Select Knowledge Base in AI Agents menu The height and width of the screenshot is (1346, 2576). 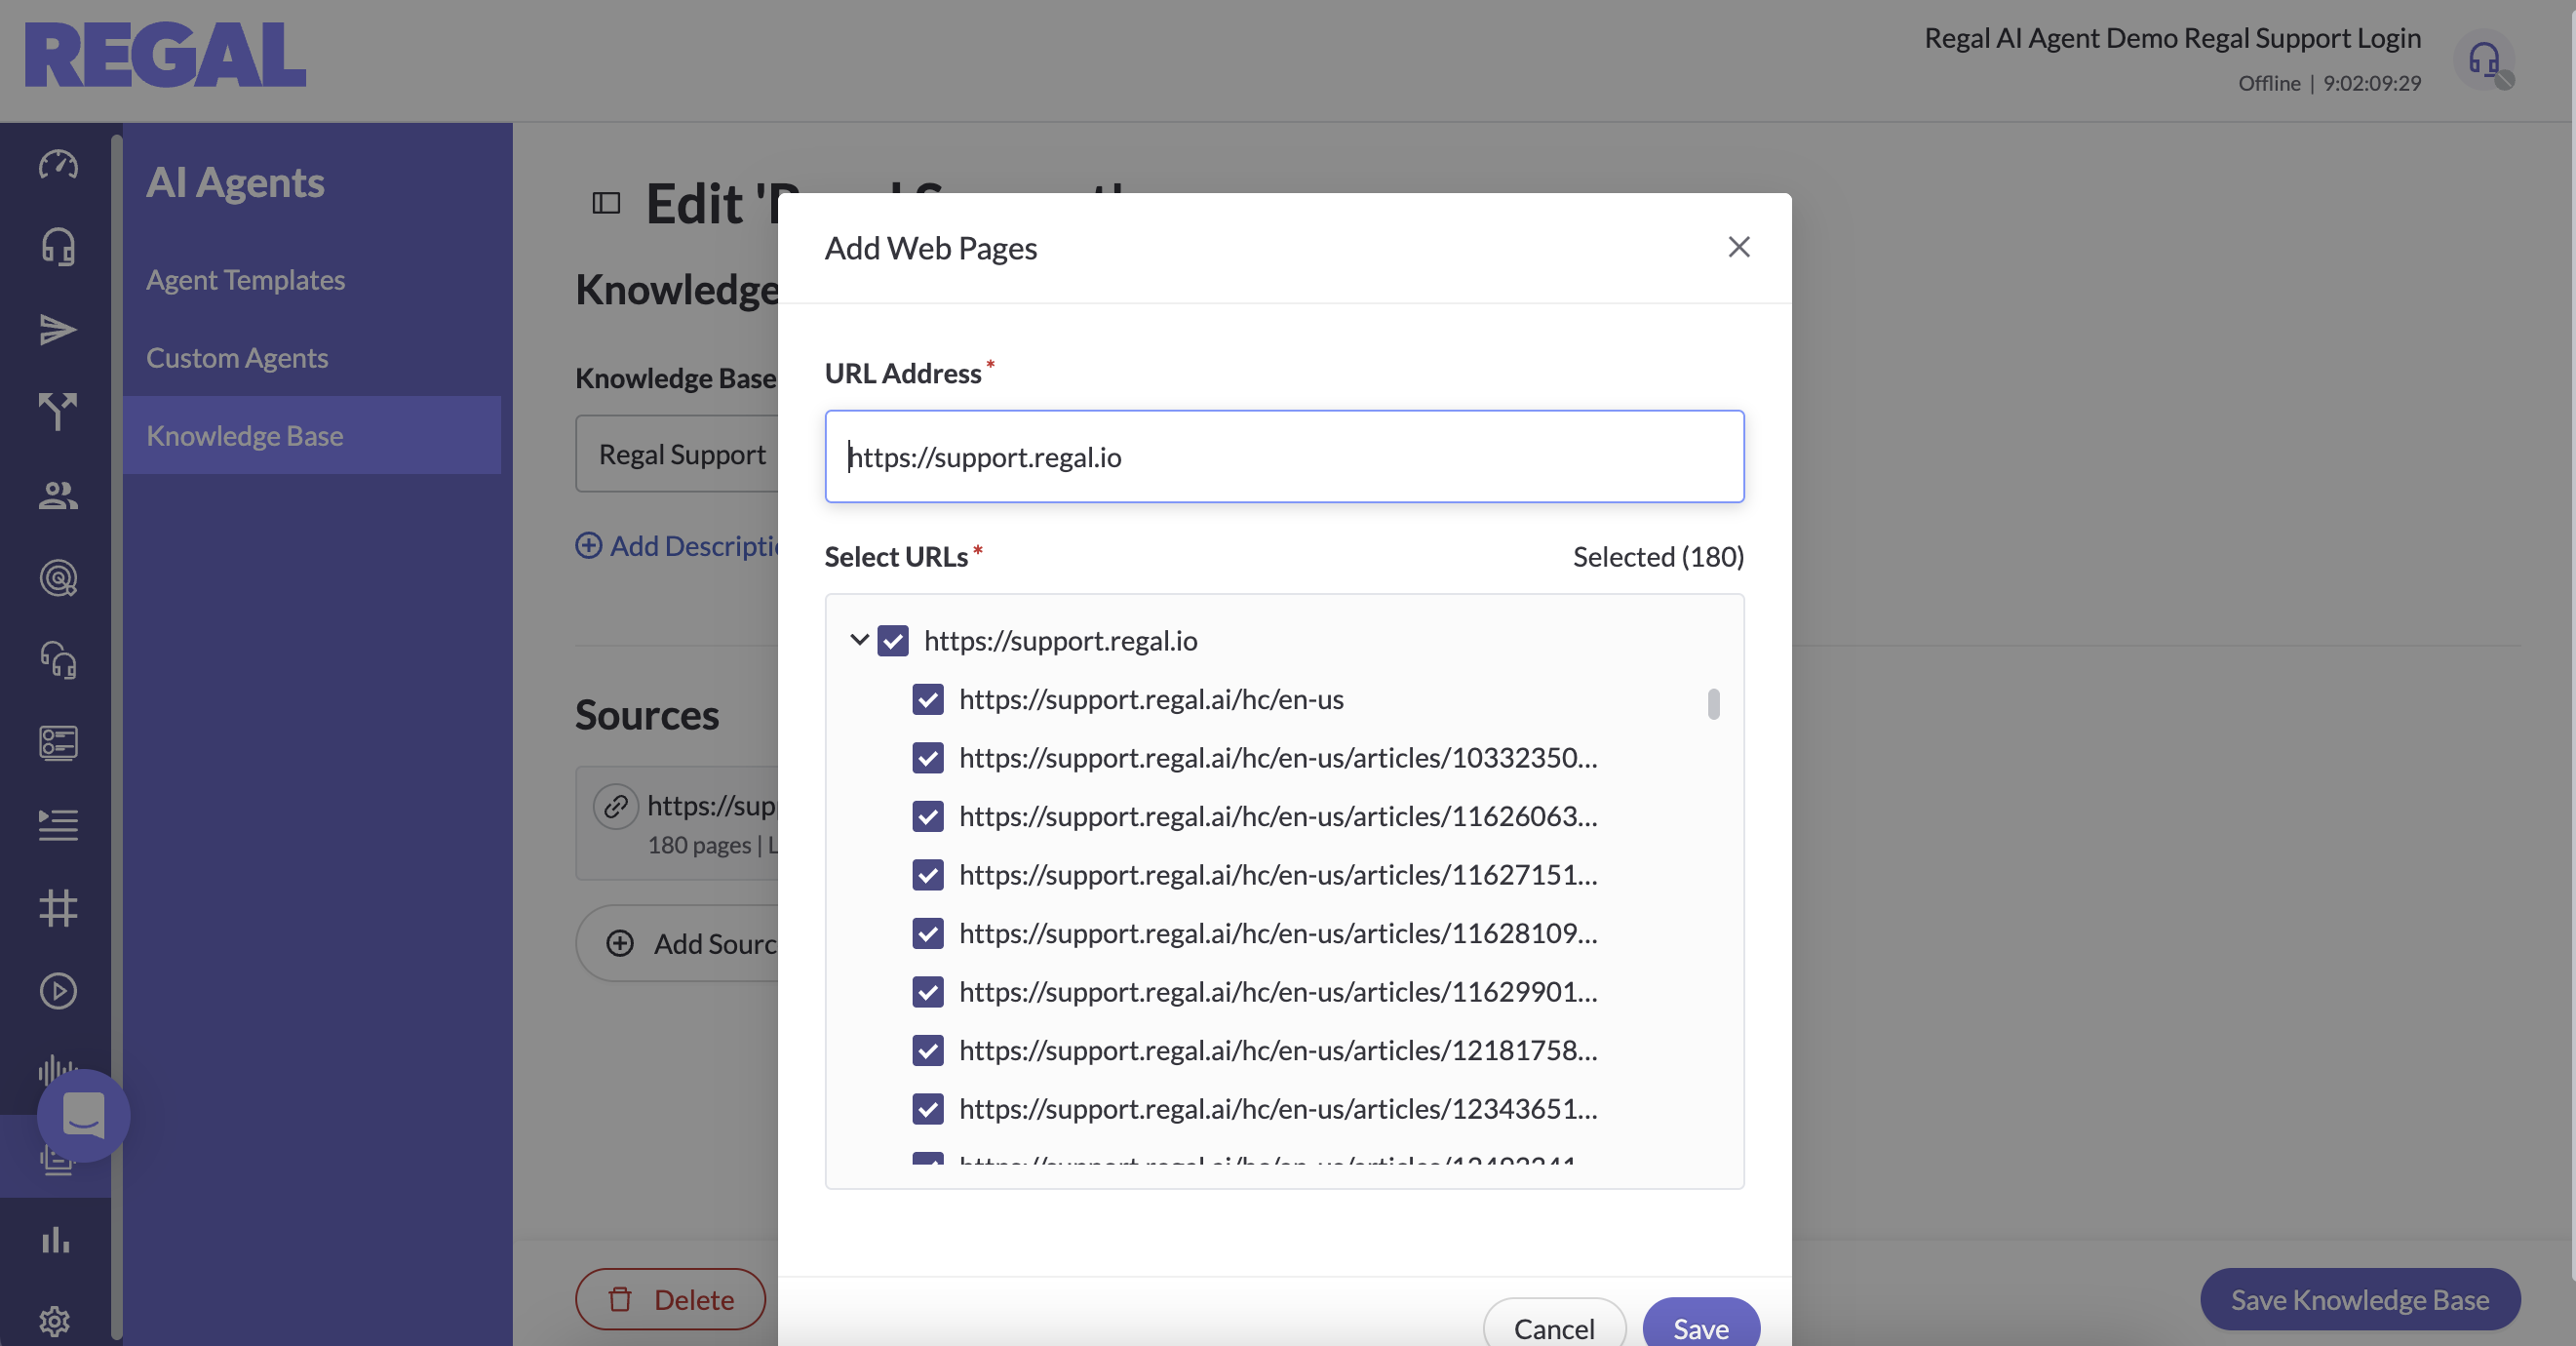[312, 435]
